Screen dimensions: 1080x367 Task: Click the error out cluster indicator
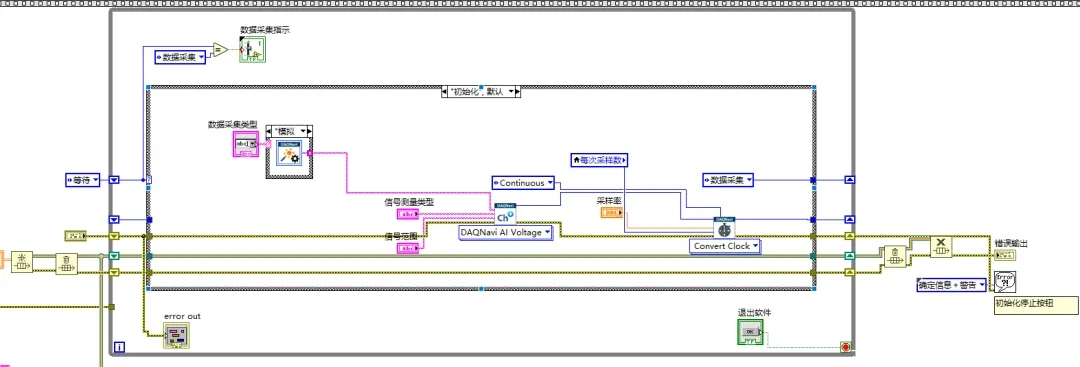point(176,335)
